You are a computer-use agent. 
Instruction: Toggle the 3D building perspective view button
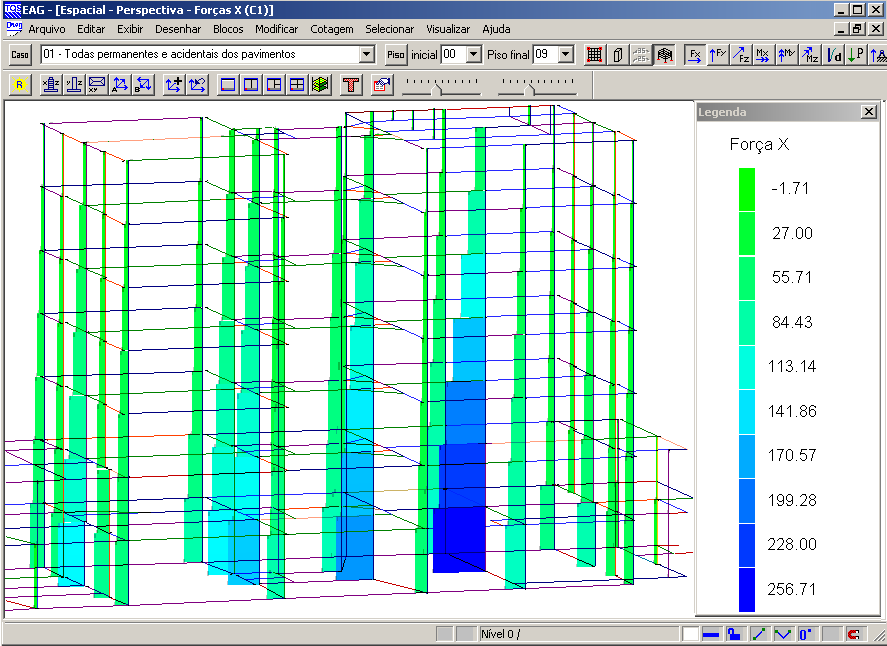(665, 55)
